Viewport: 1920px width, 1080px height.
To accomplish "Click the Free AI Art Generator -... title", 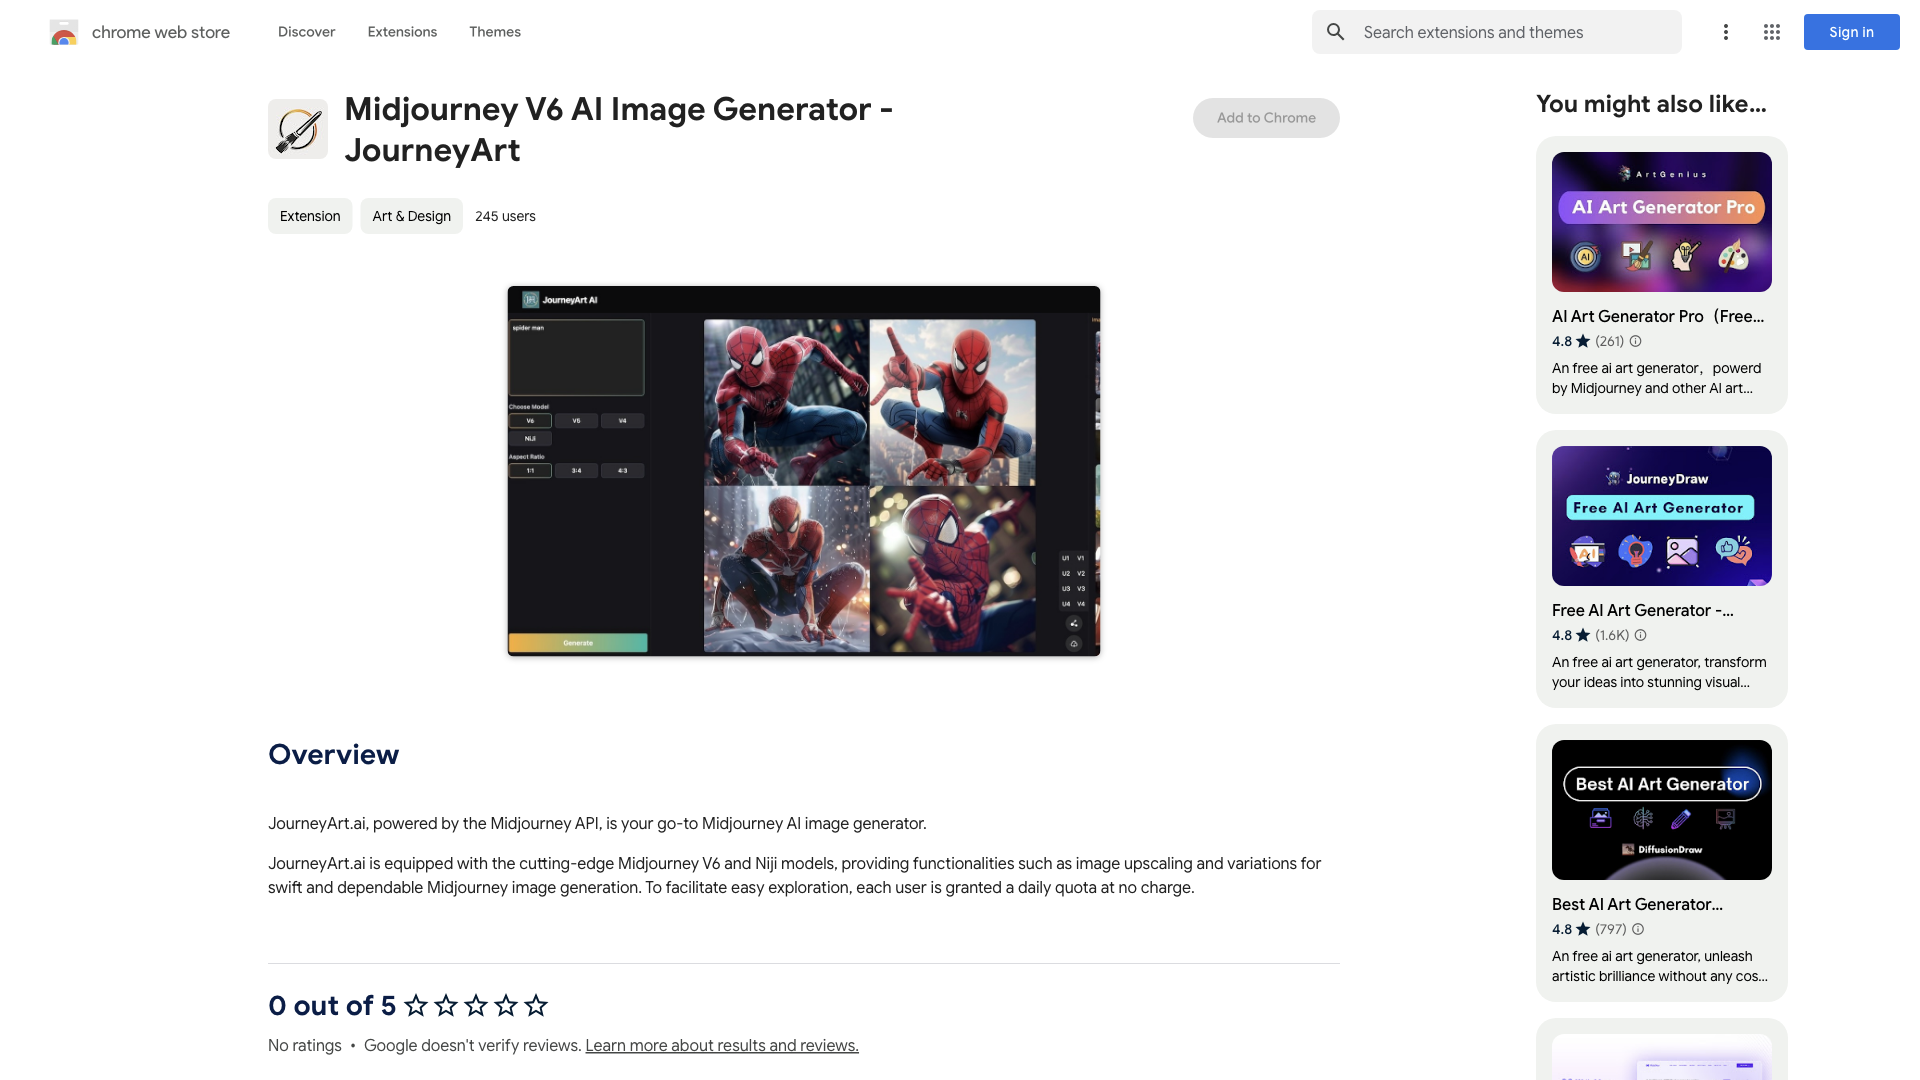I will click(x=1643, y=610).
